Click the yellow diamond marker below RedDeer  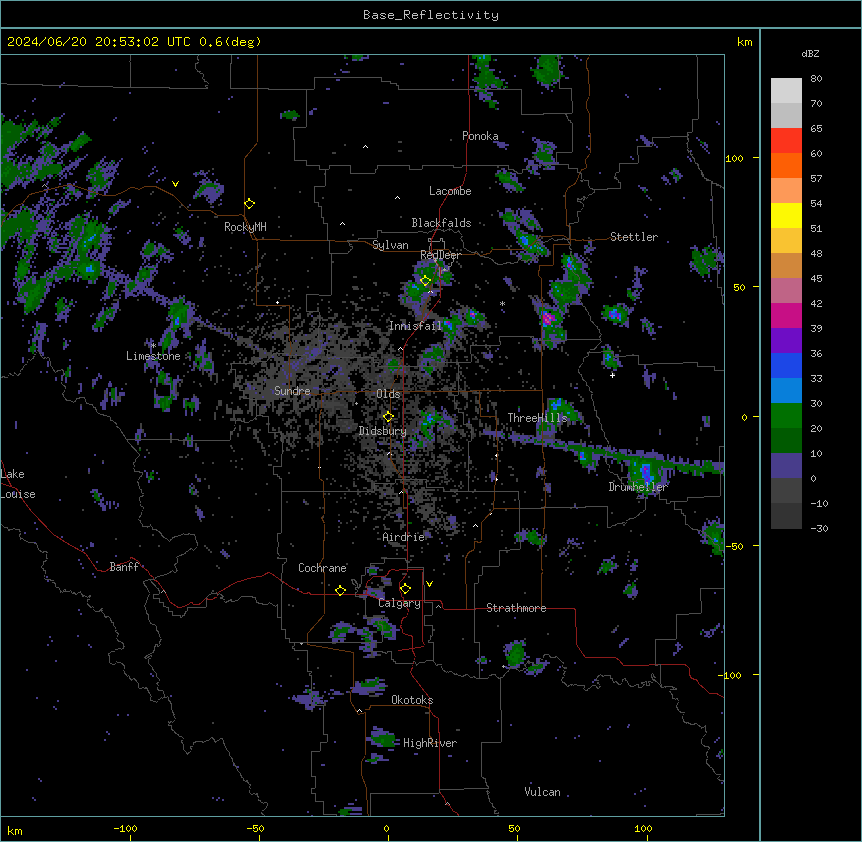click(425, 281)
